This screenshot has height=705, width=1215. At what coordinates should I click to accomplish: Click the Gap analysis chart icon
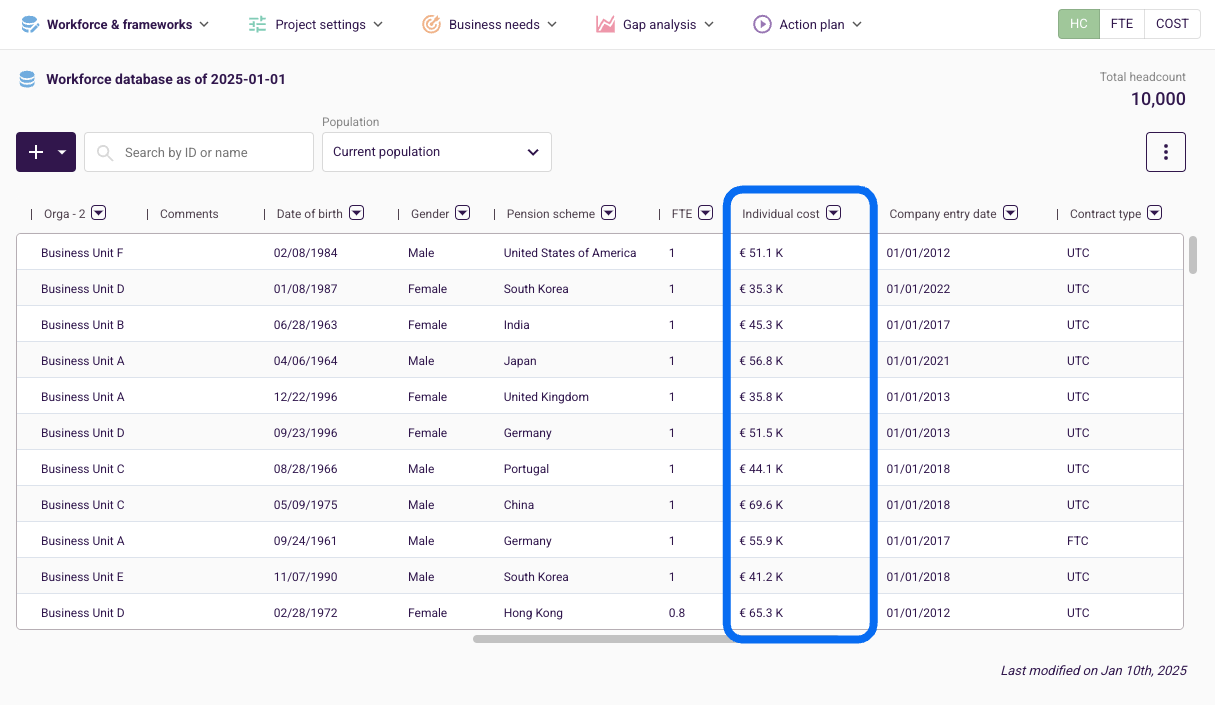(605, 24)
